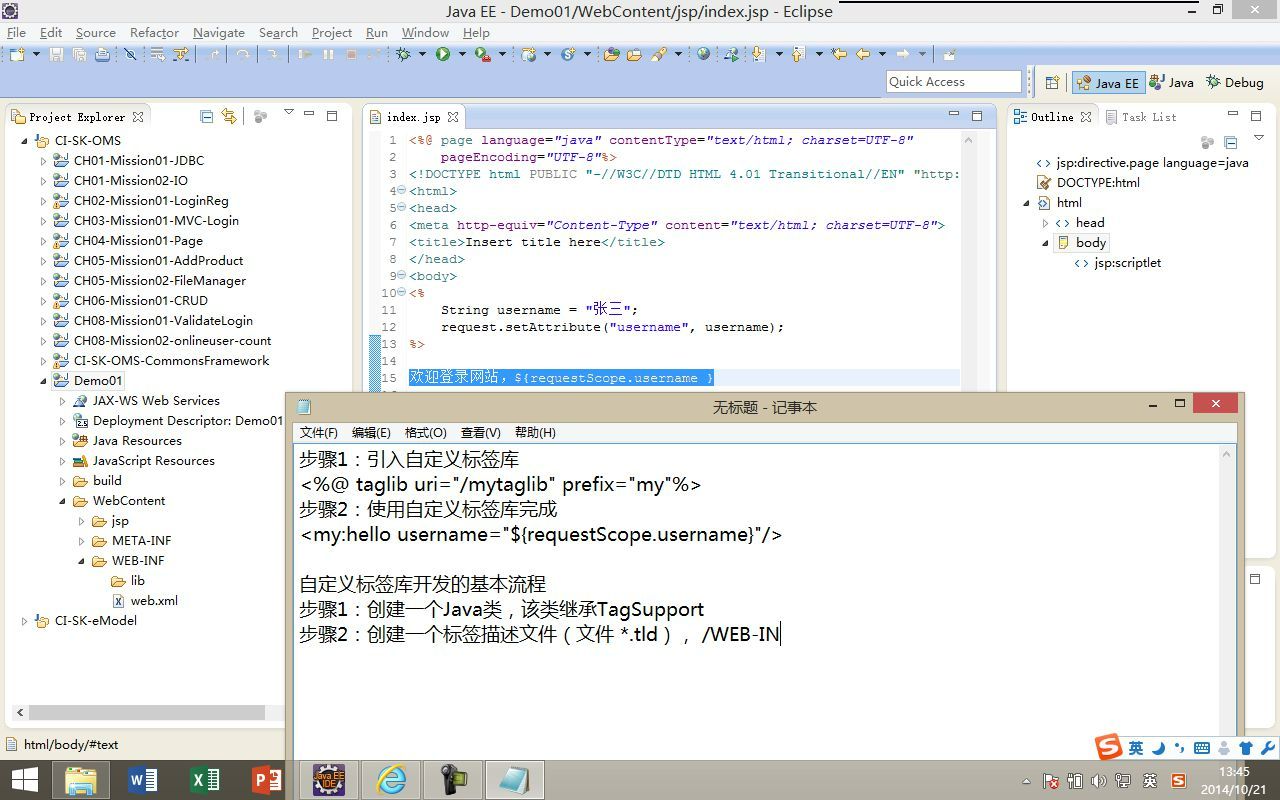This screenshot has height=800, width=1280.
Task: Click the Open Perspective icon
Action: point(1052,83)
